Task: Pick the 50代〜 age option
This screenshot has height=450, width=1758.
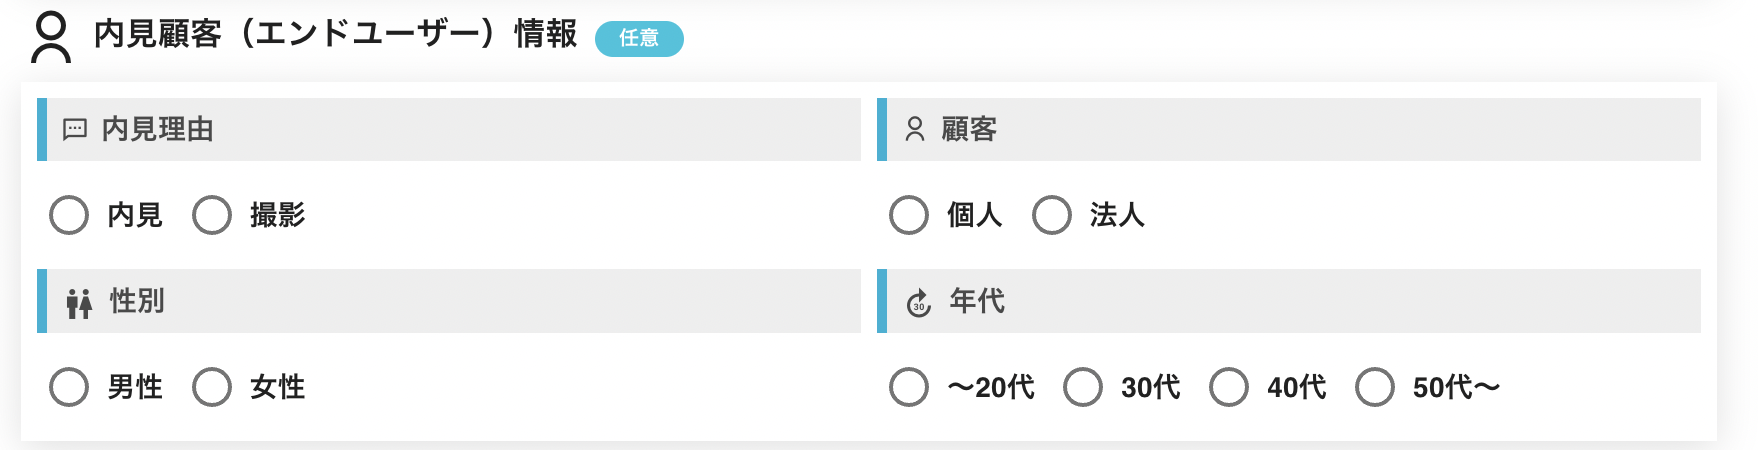Action: pyautogui.click(x=1375, y=387)
